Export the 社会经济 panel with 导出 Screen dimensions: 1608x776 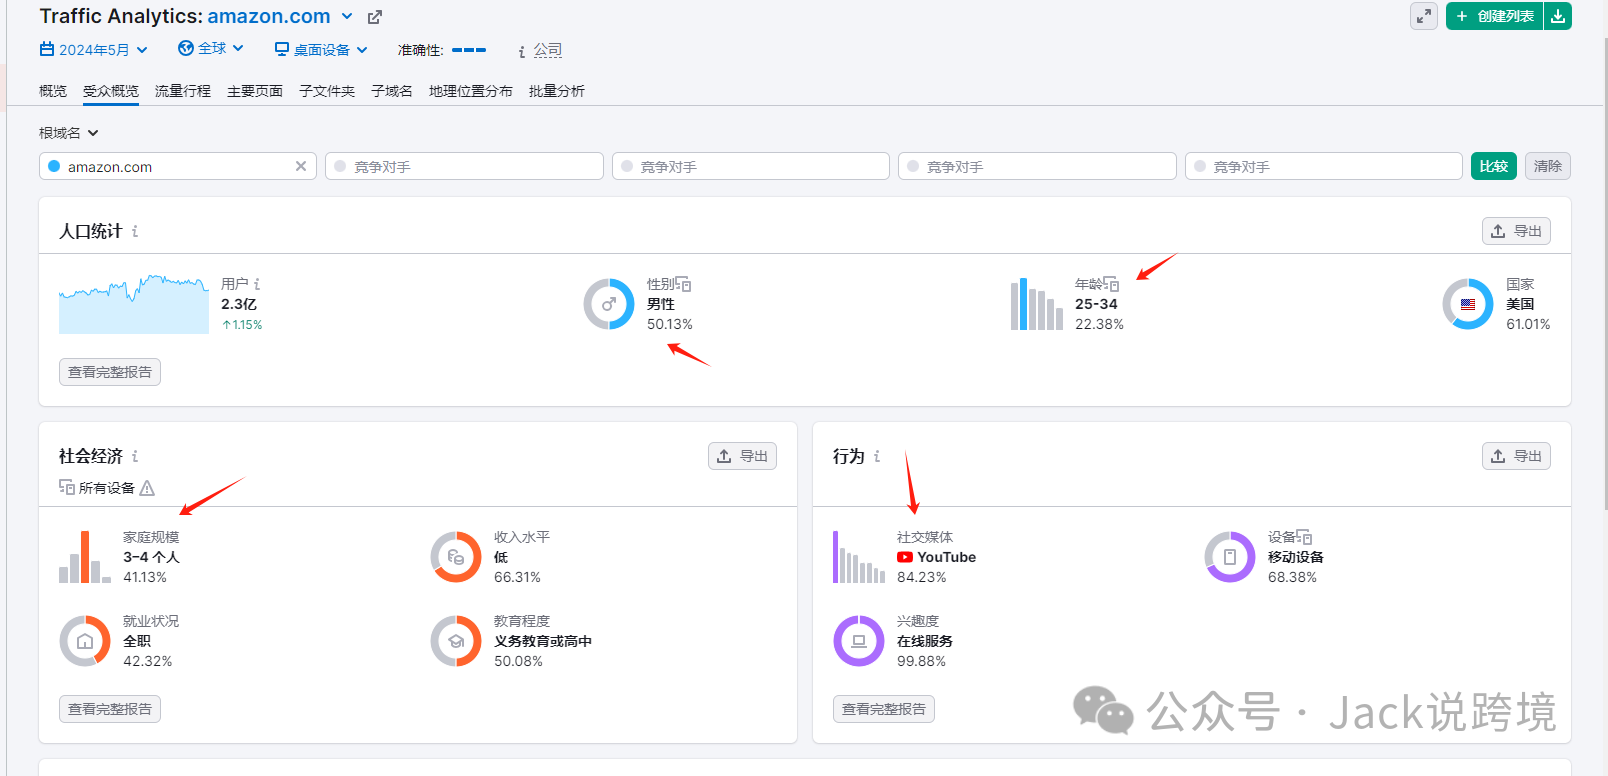pyautogui.click(x=742, y=456)
